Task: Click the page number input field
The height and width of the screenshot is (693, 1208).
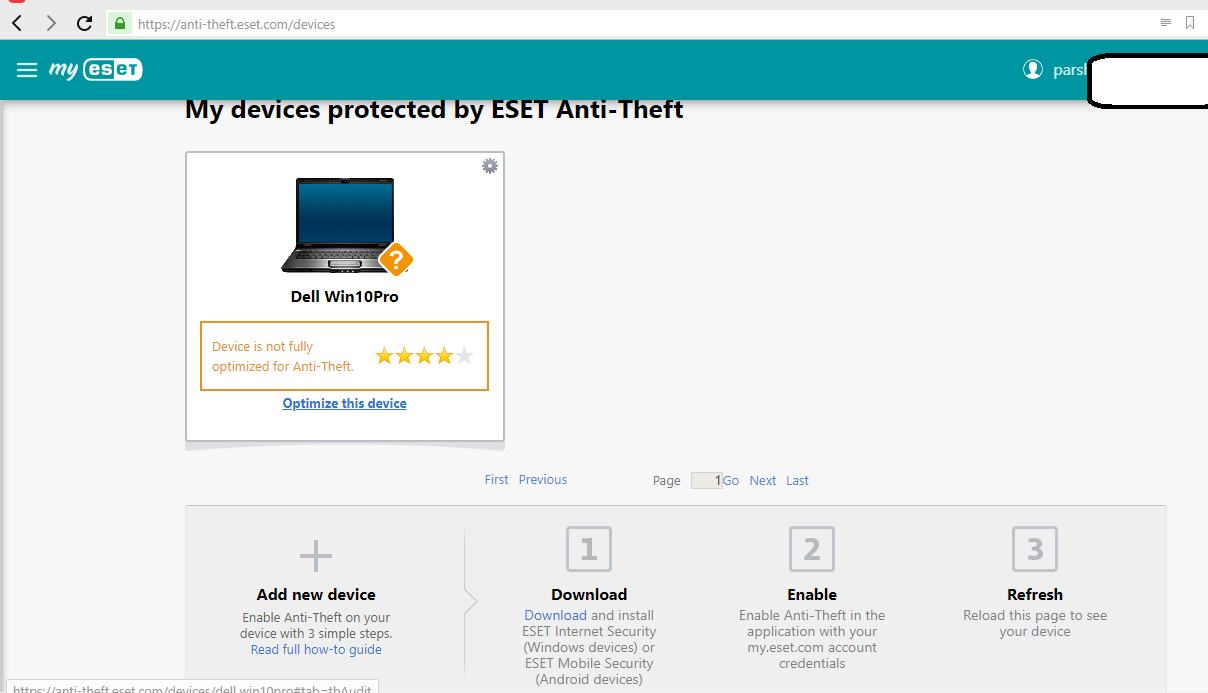Action: [706, 481]
